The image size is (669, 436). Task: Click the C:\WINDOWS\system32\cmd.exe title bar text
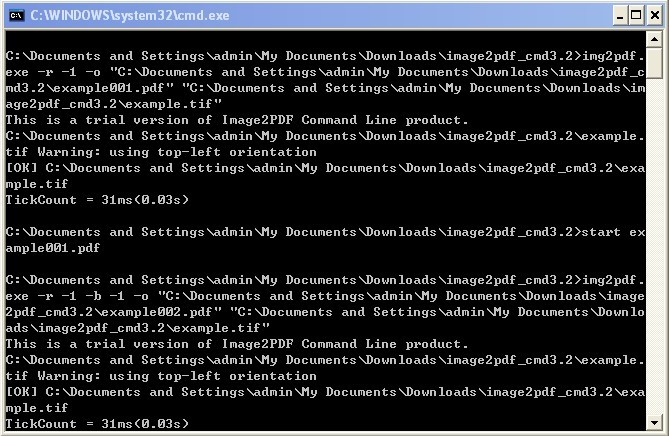[x=130, y=16]
